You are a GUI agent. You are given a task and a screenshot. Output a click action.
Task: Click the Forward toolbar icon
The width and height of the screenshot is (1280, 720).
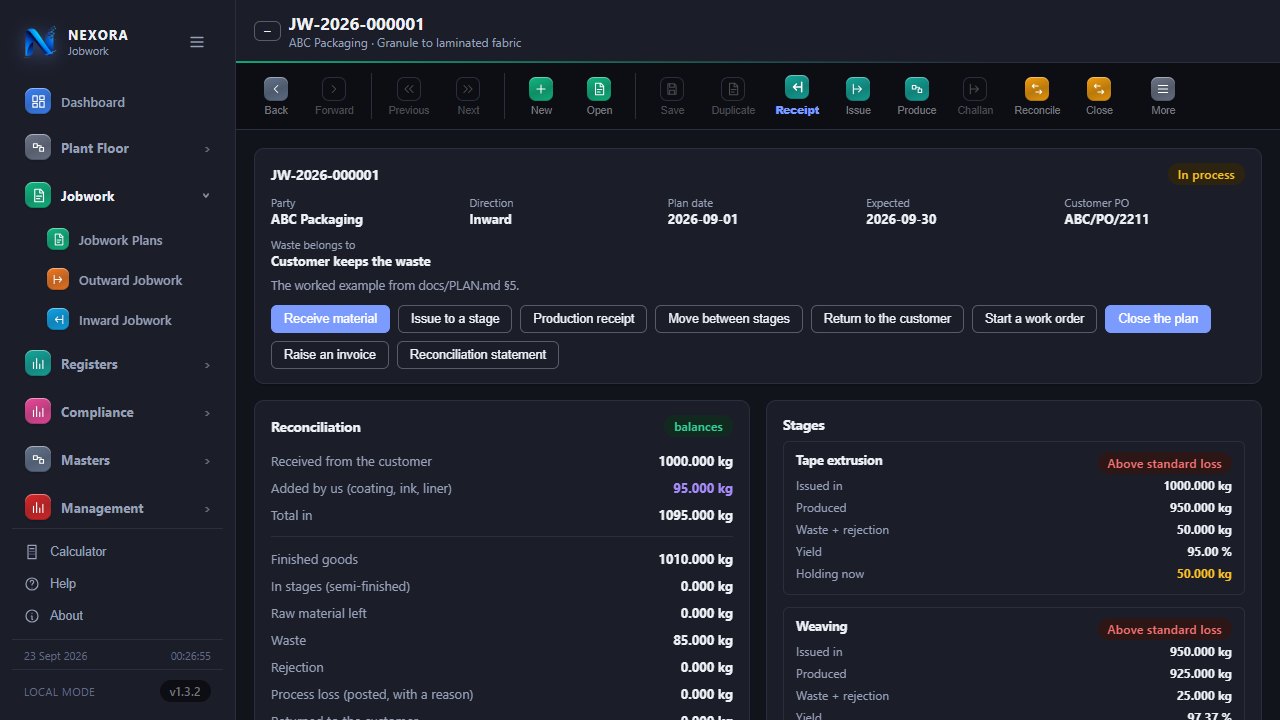pyautogui.click(x=334, y=88)
